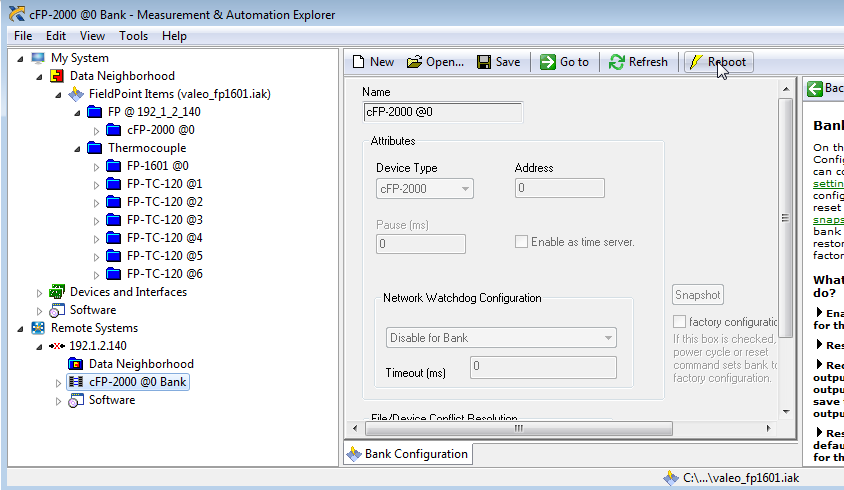Select the Bank Configuration tab
Screen dimensions: 844x490
(408, 454)
